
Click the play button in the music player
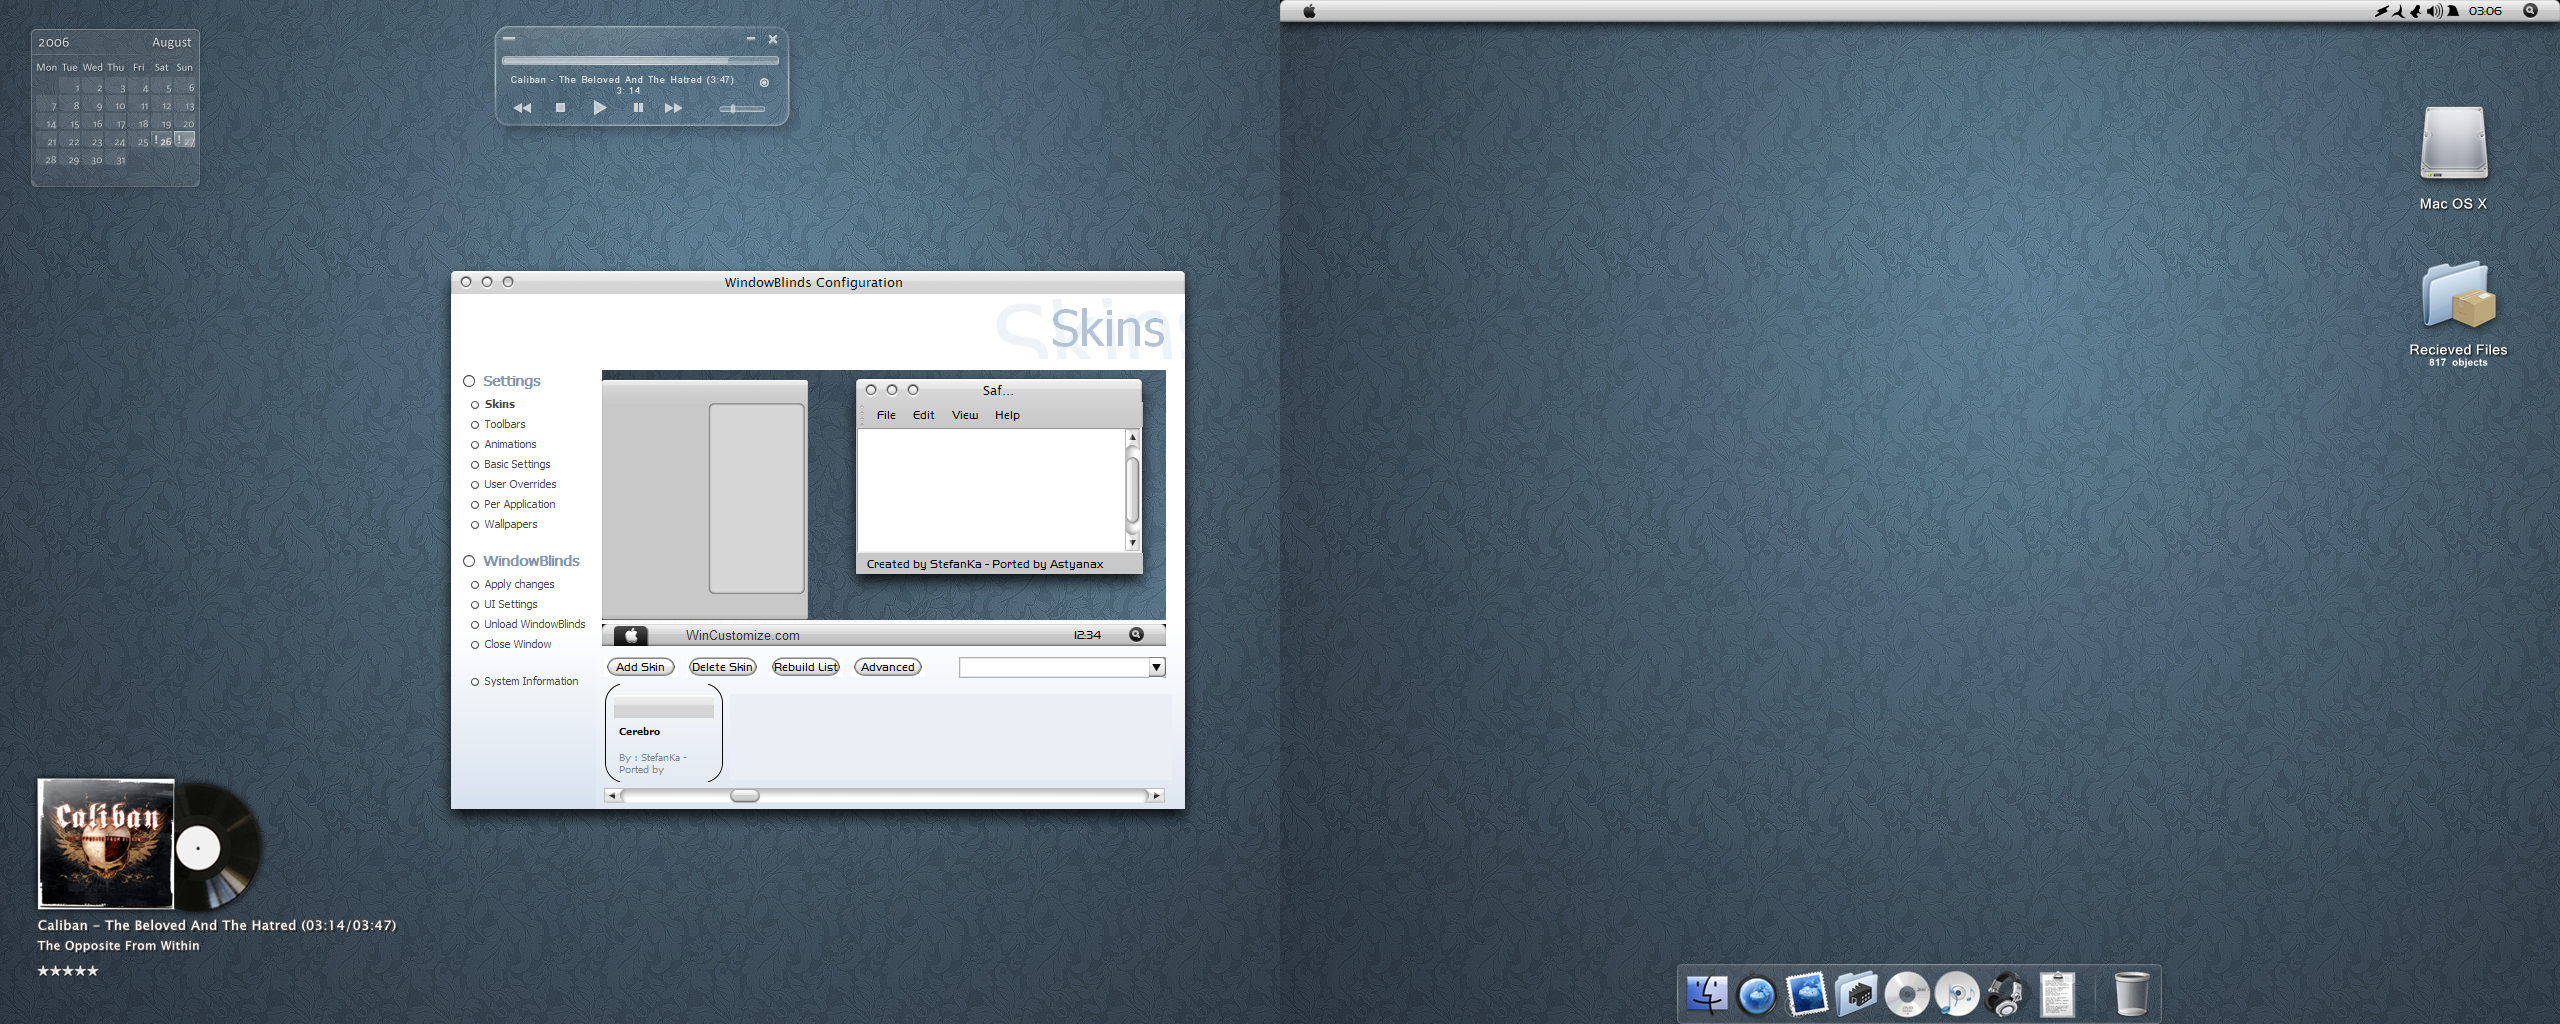599,108
